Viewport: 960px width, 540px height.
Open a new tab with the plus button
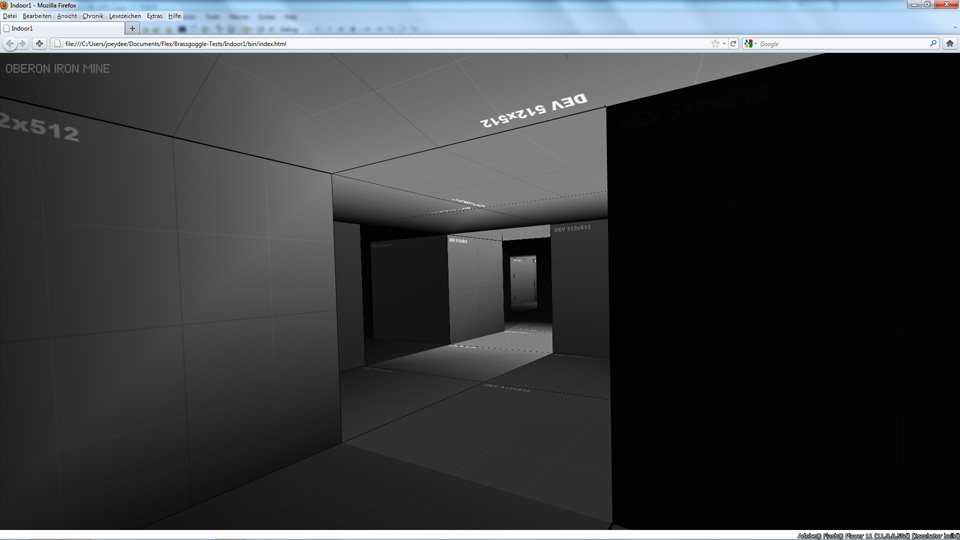(x=132, y=29)
